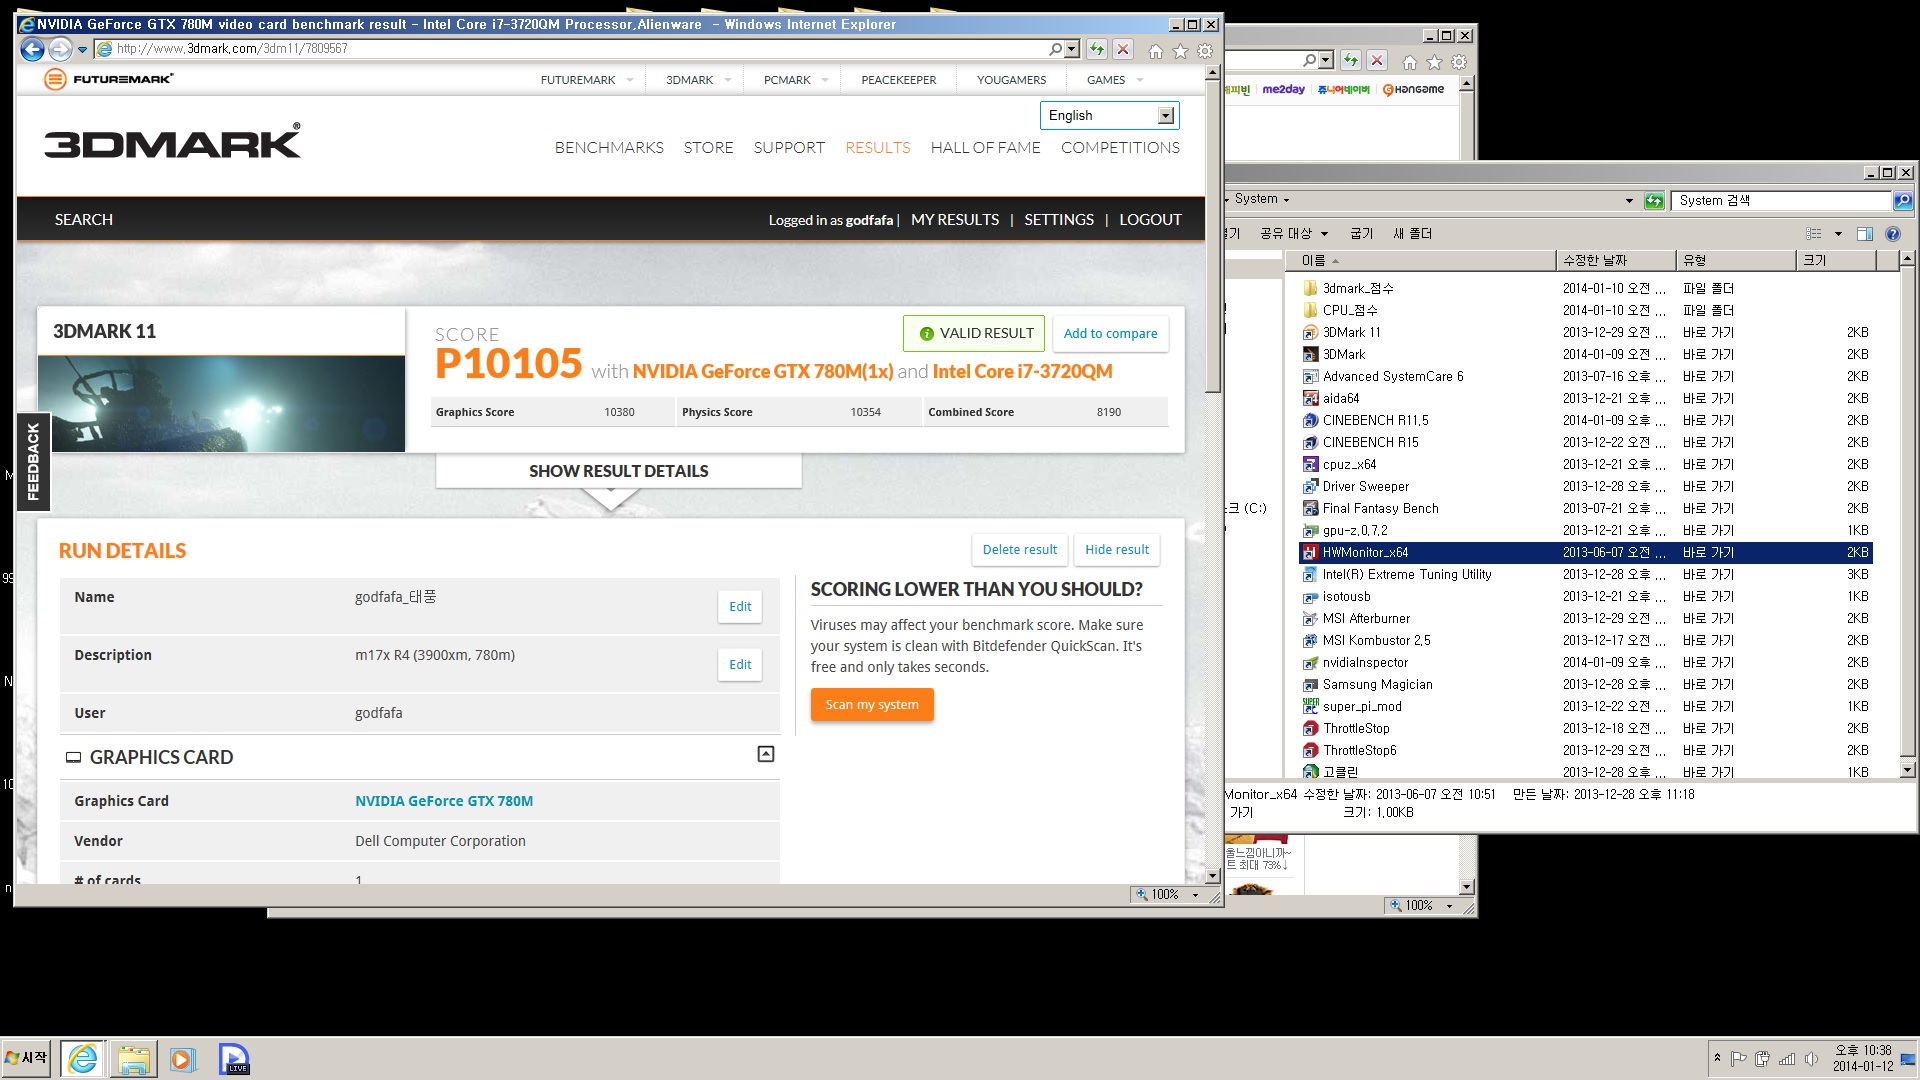Click the IE address bar URL
Screen dimensions: 1920x1080
click(x=232, y=49)
